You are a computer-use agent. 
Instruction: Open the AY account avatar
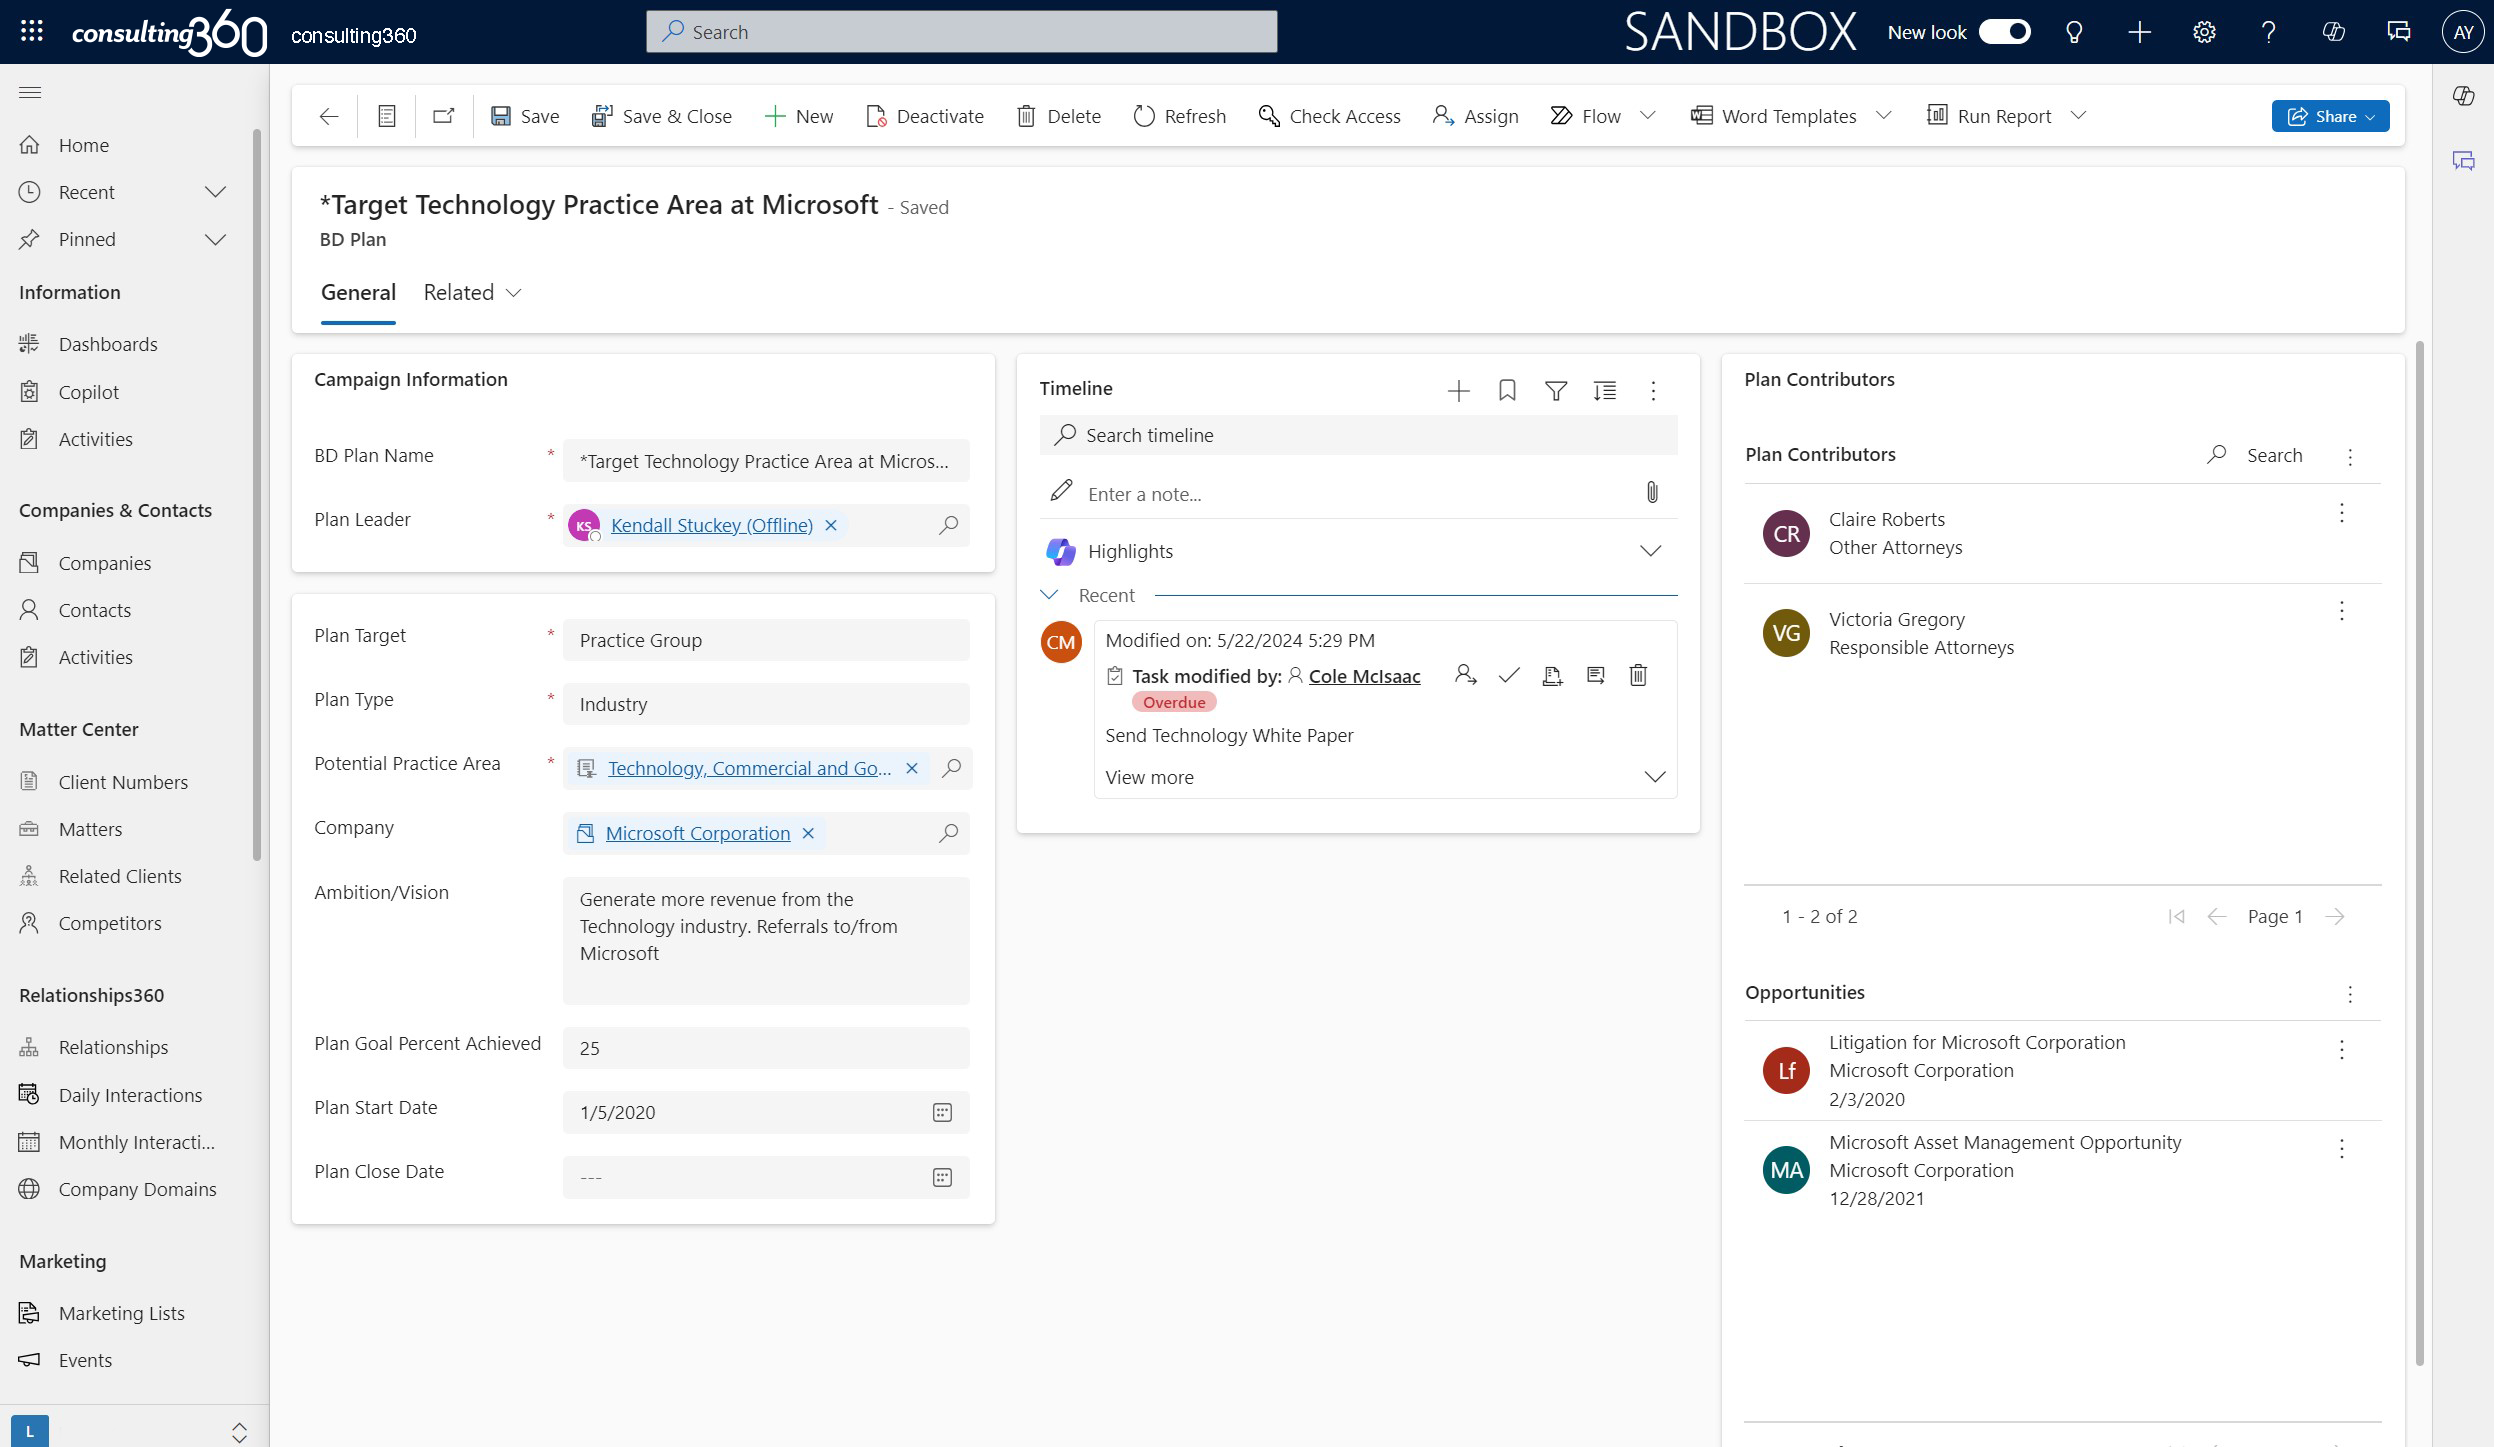[x=2463, y=32]
